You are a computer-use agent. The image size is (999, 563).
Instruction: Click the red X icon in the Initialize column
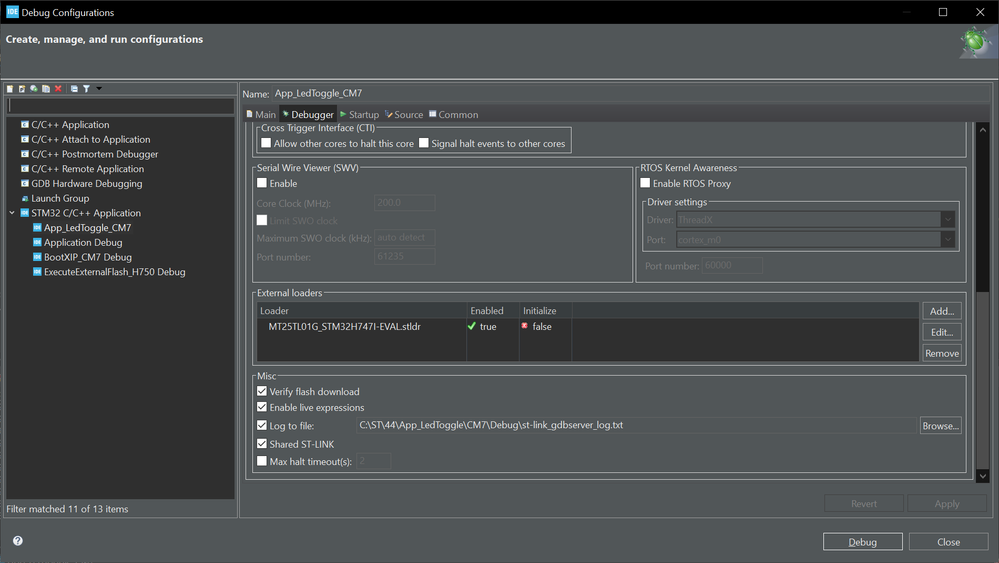[x=525, y=325]
